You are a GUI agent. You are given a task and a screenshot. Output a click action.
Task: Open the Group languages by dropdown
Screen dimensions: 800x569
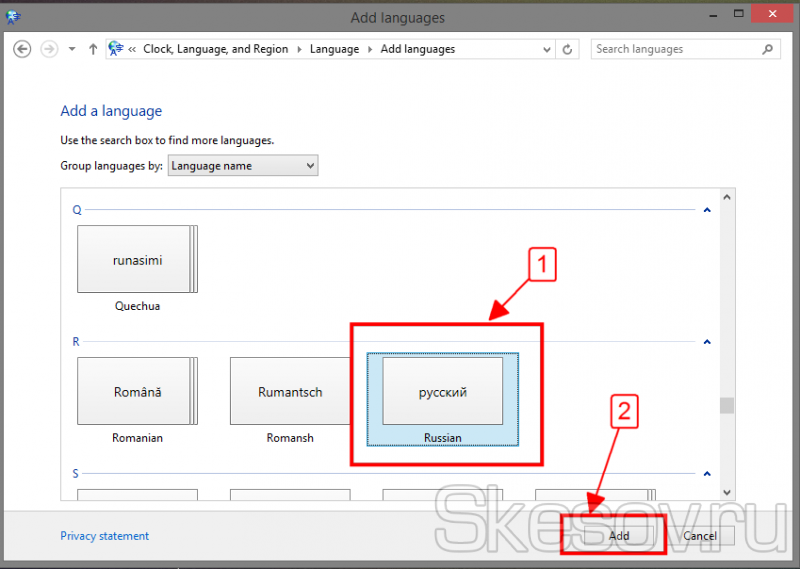point(243,166)
